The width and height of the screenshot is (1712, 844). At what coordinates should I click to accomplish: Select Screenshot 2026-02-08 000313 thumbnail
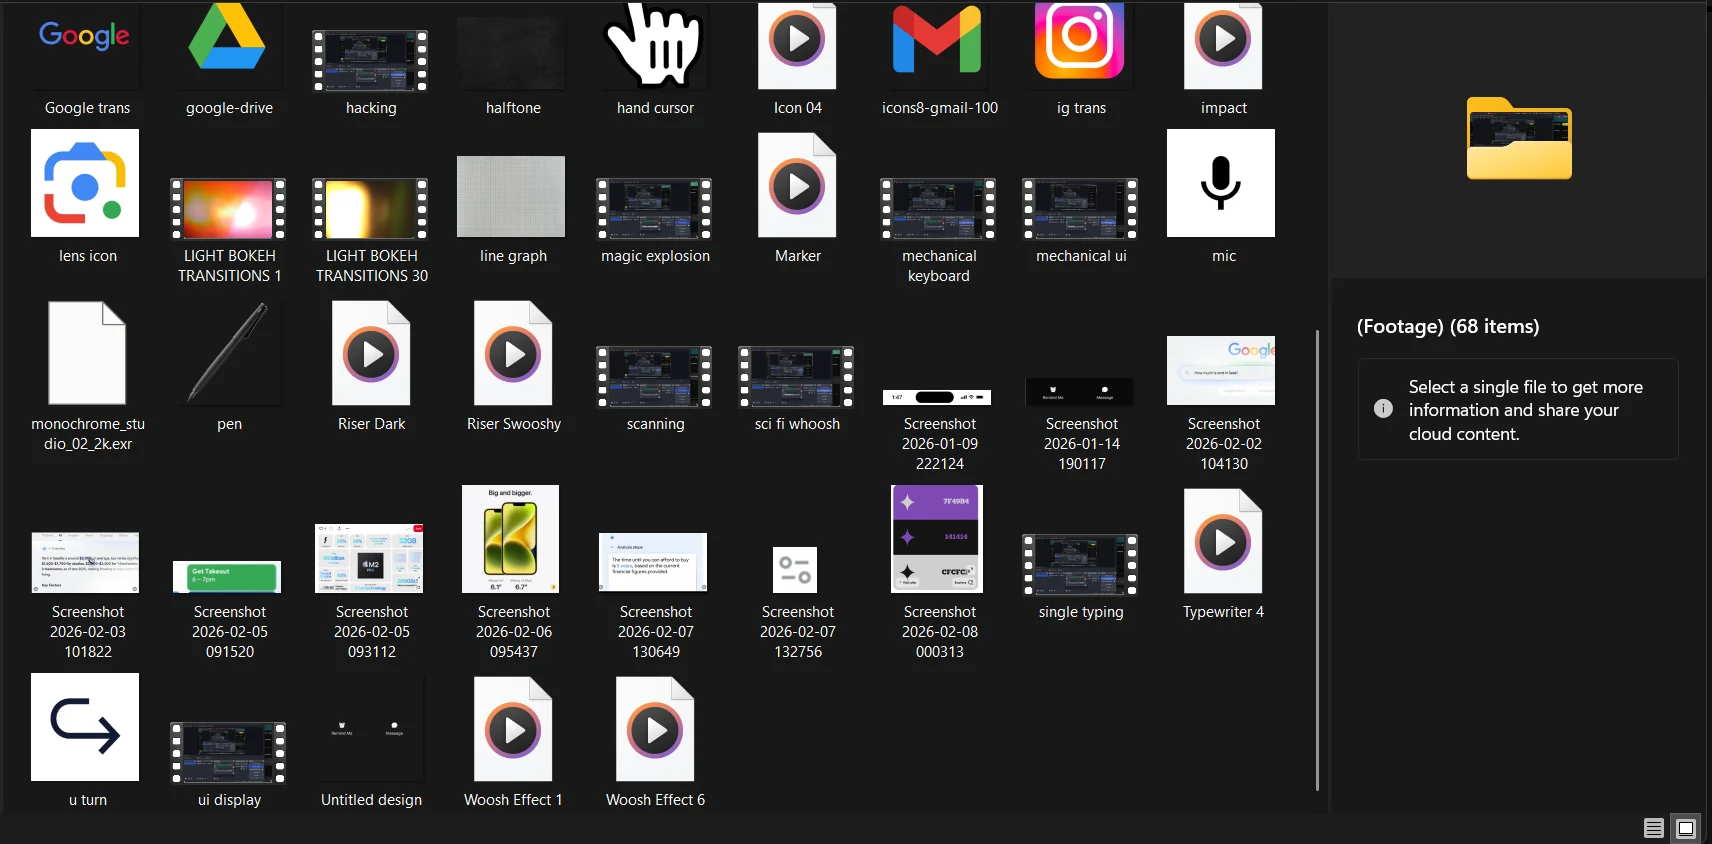point(937,540)
